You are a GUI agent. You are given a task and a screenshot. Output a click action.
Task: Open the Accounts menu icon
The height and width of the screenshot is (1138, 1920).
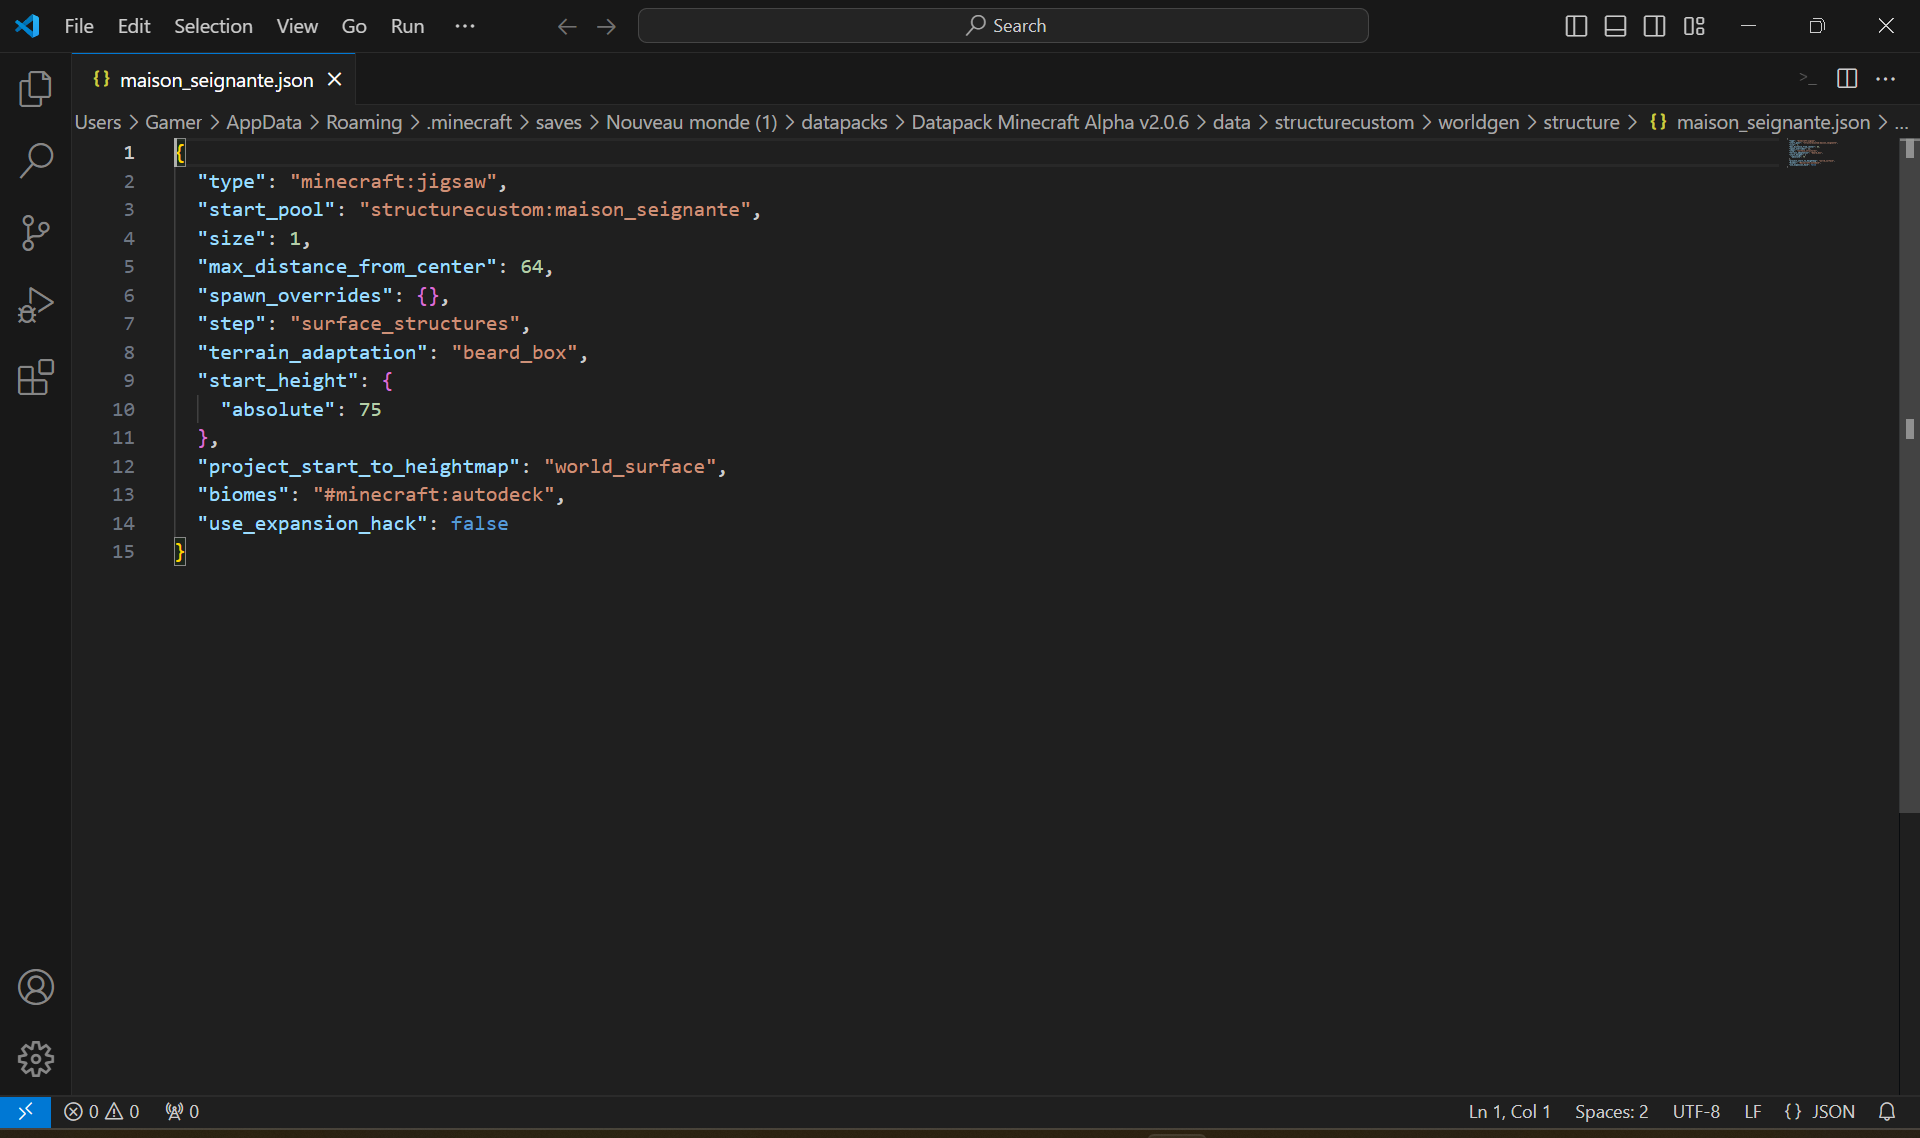click(x=36, y=987)
